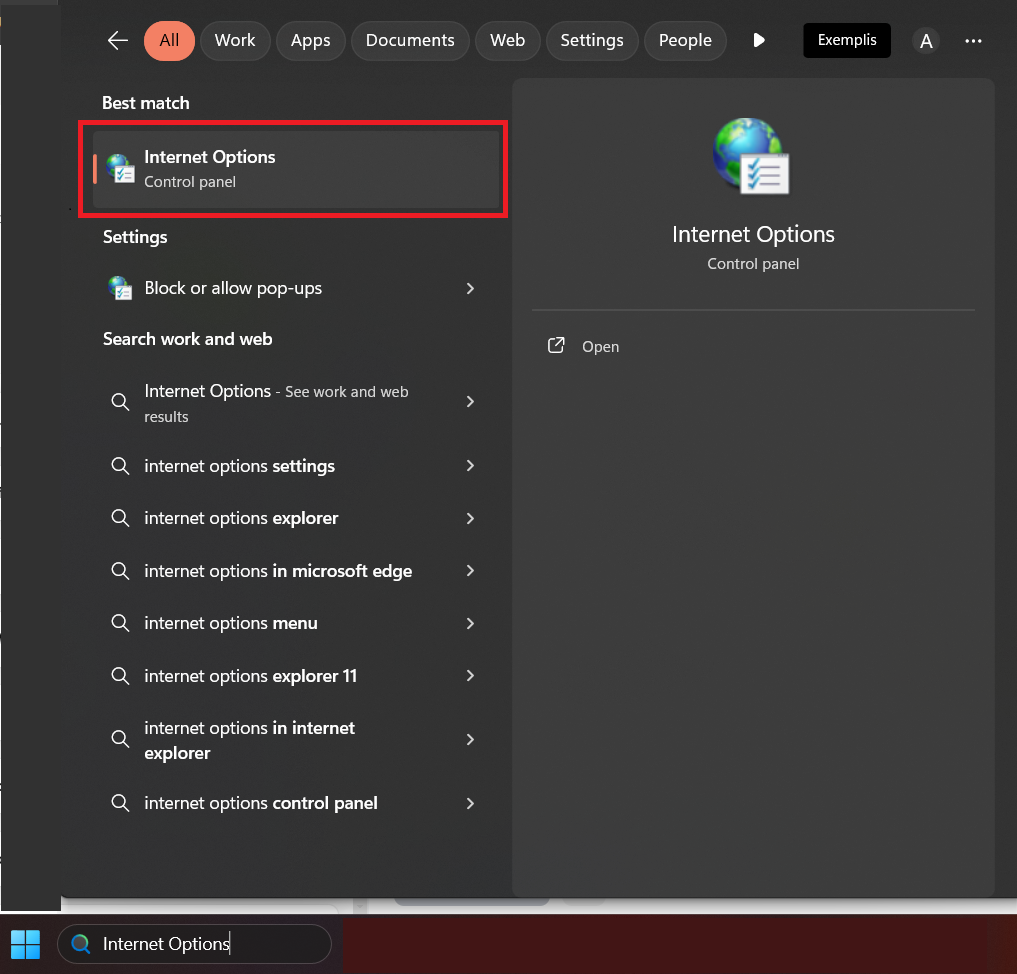The width and height of the screenshot is (1017, 974).
Task: Click the play arrow to show more filters
Action: point(759,41)
